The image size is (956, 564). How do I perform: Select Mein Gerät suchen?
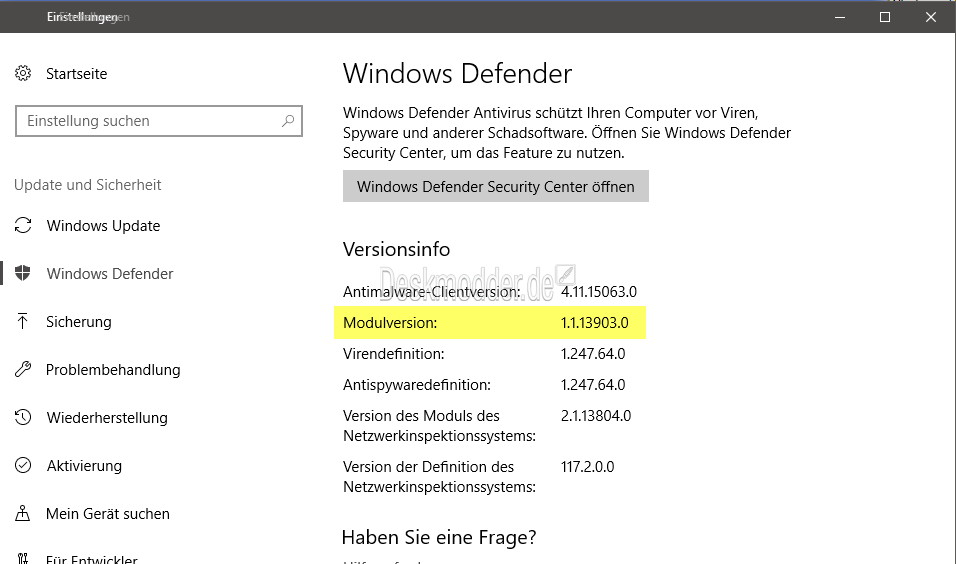[x=107, y=514]
